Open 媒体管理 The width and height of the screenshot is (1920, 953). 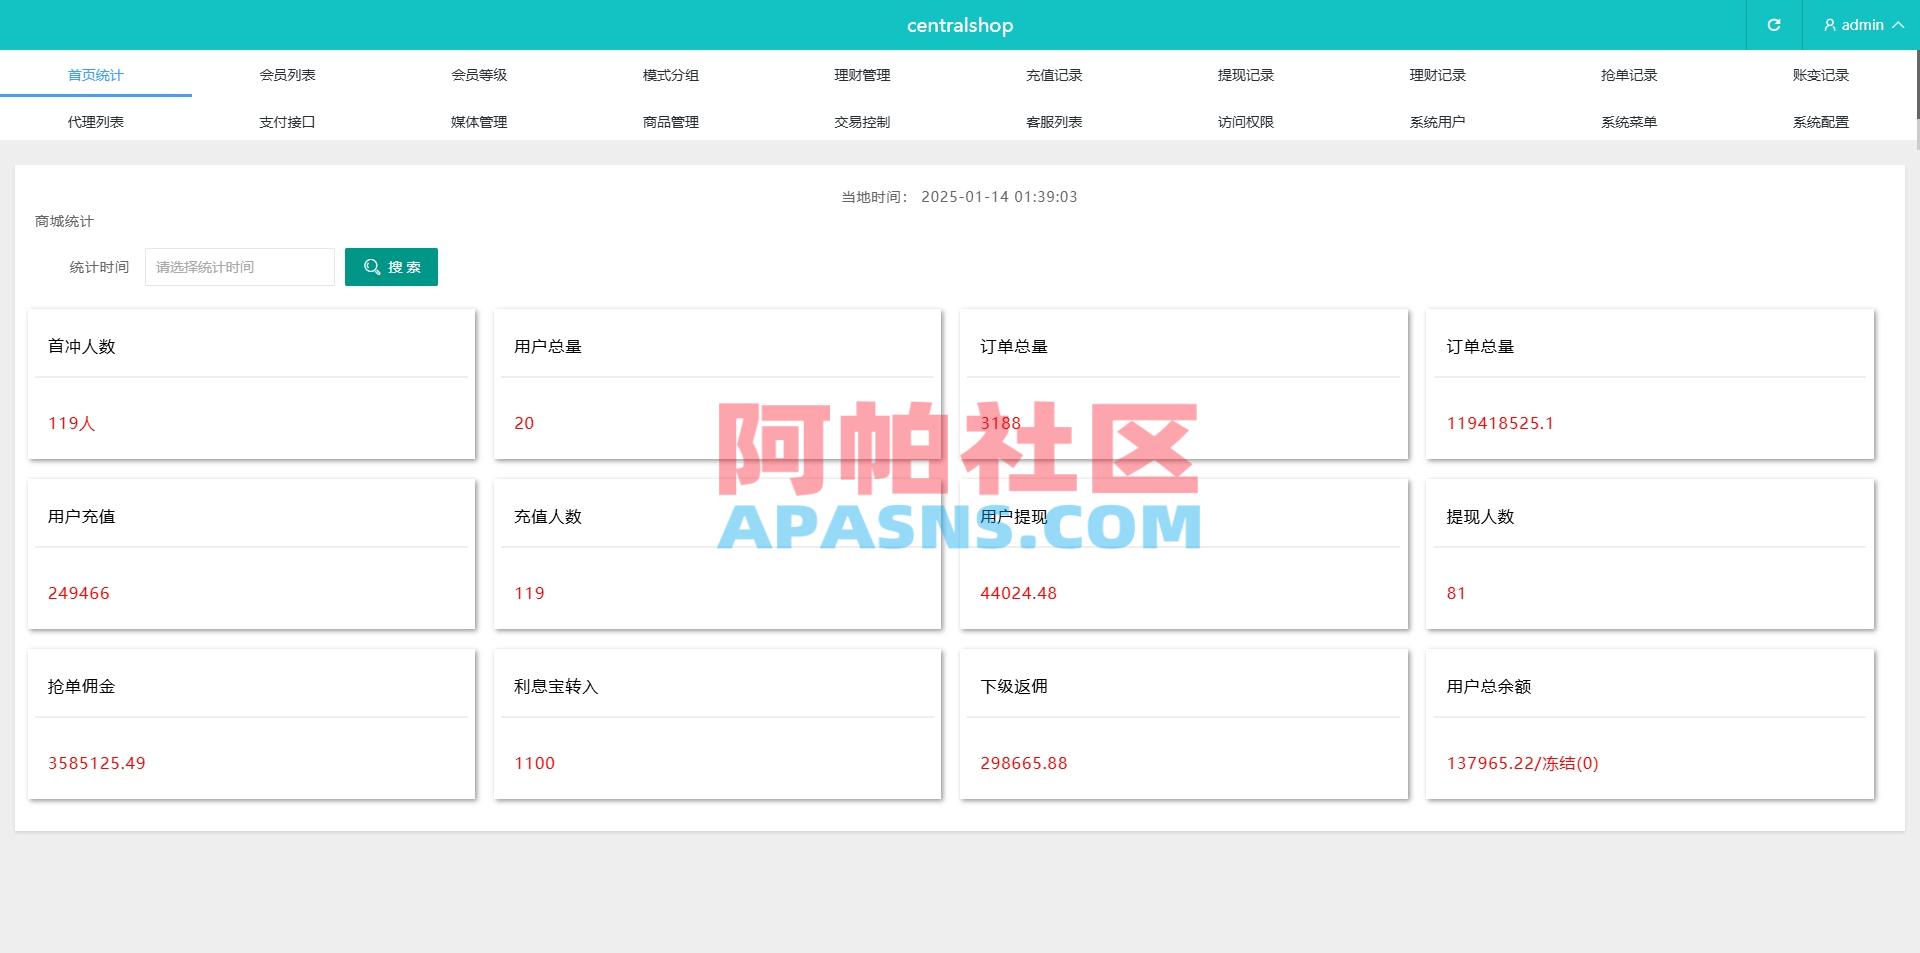479,121
